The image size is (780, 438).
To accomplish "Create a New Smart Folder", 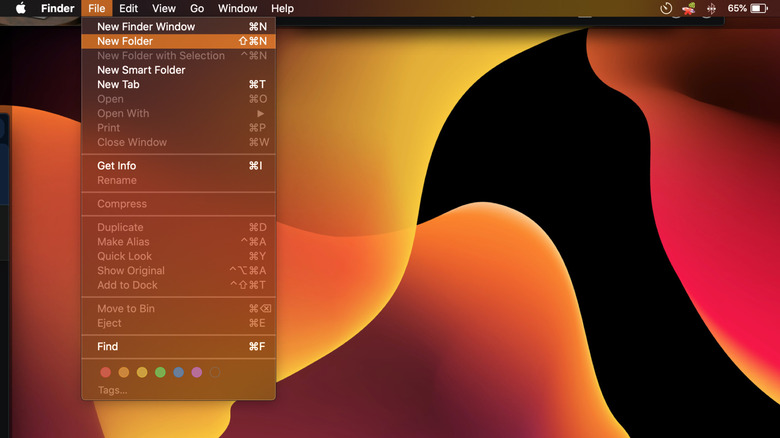I will (141, 70).
